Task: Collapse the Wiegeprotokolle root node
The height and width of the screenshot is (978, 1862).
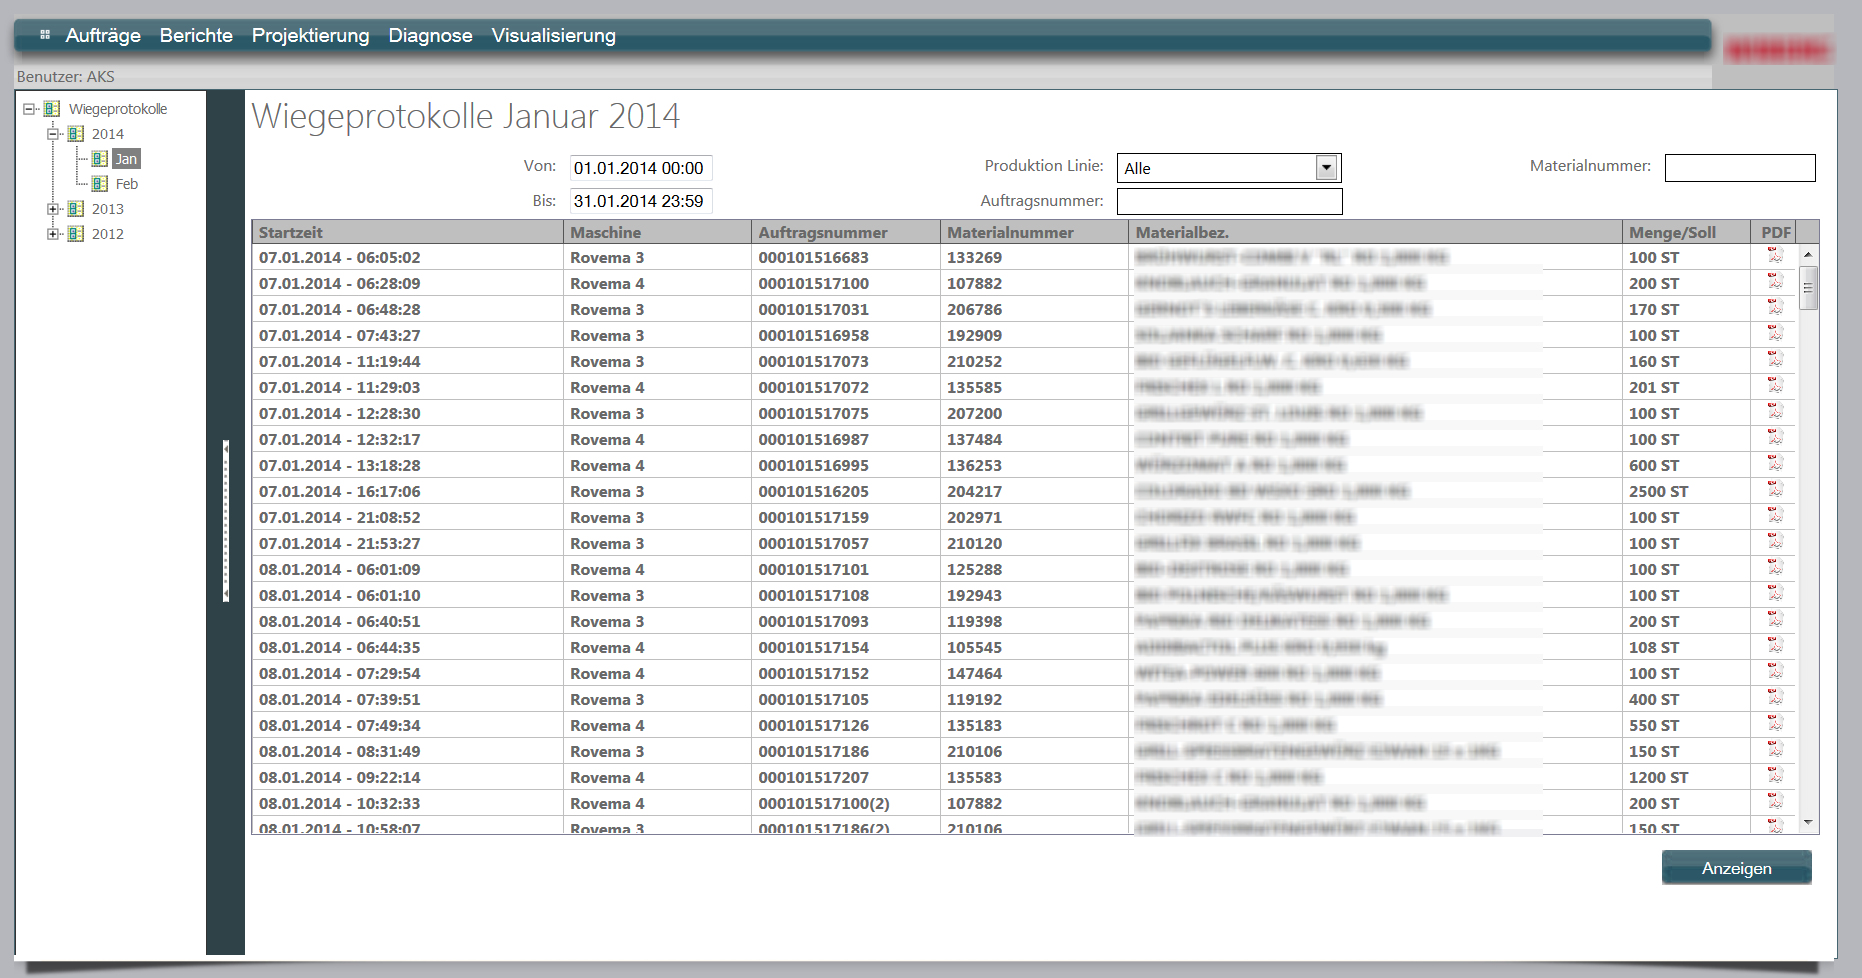Action: [x=30, y=109]
